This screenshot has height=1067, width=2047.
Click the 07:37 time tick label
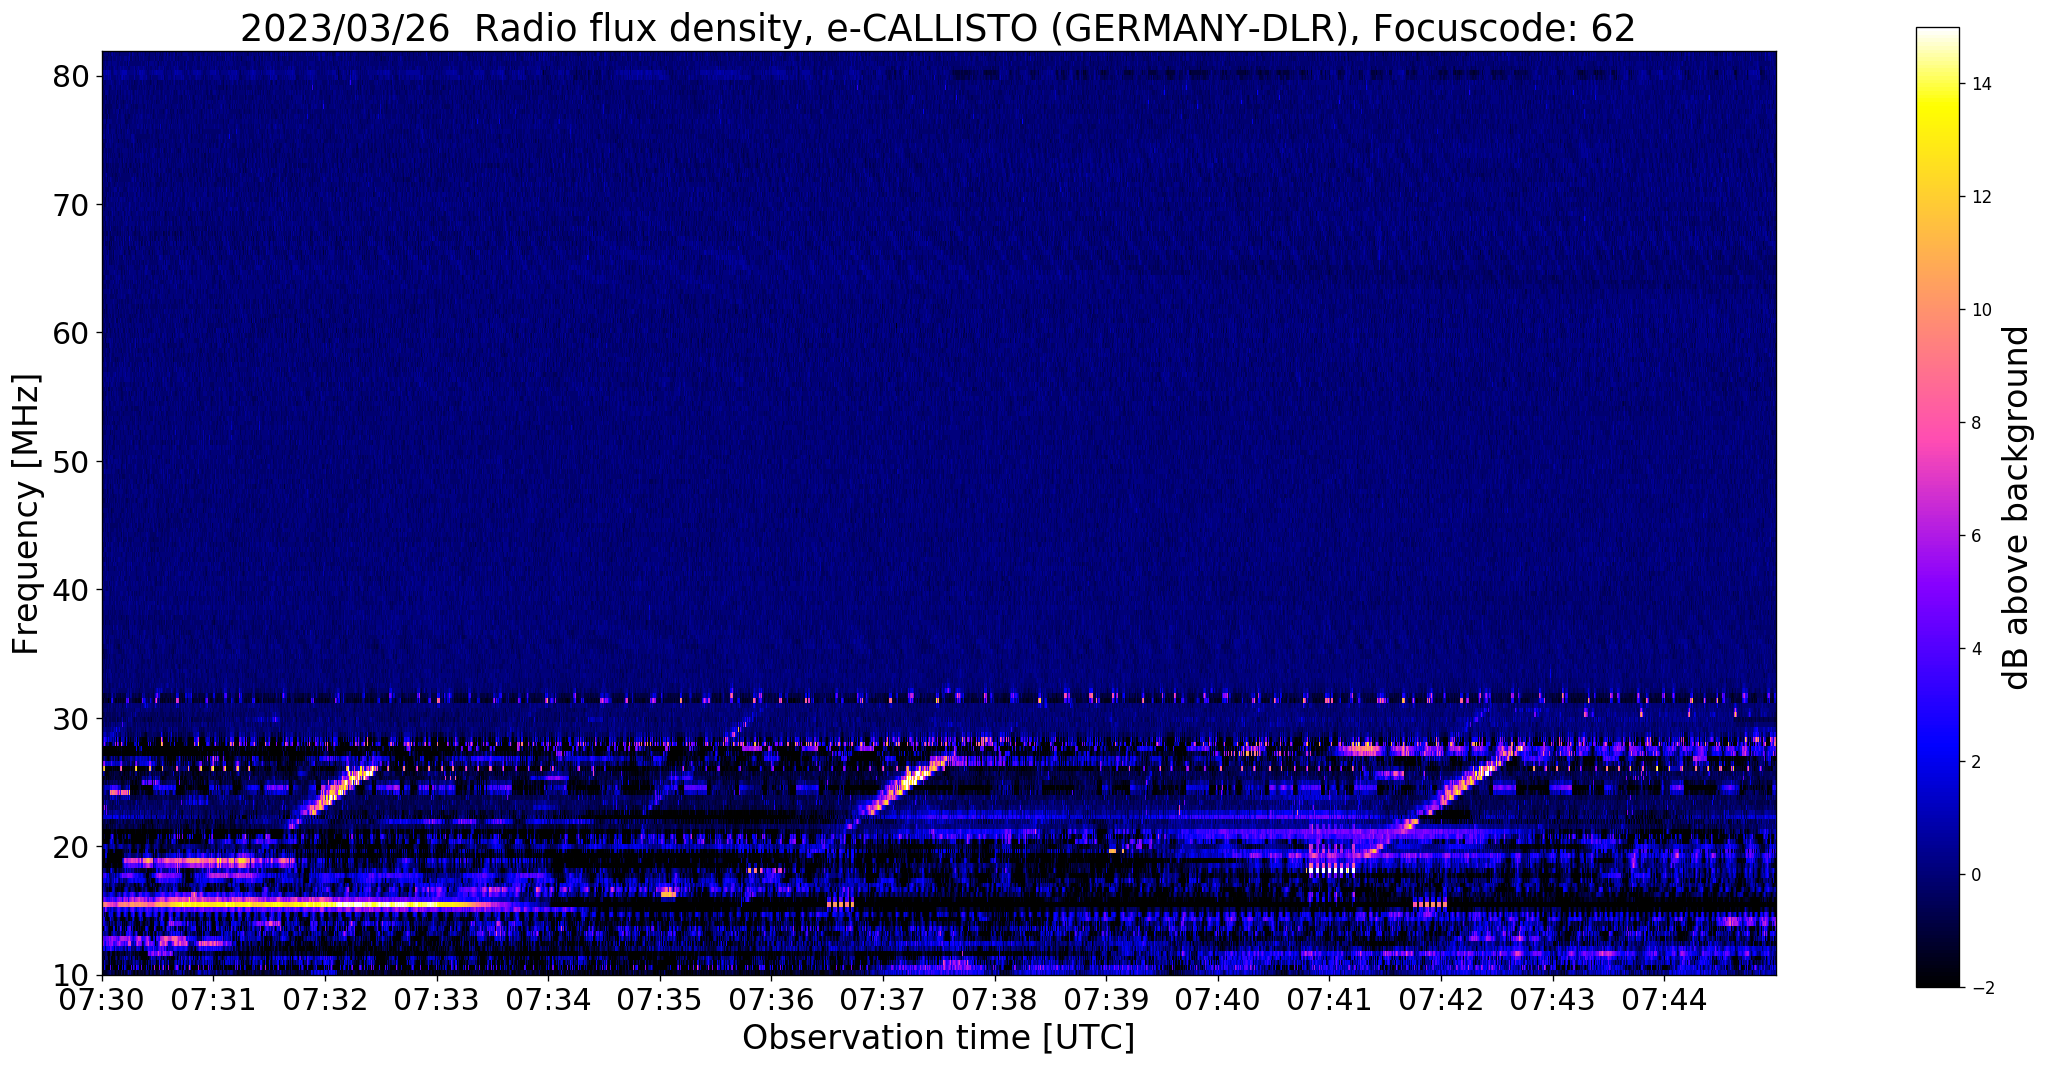coord(883,999)
